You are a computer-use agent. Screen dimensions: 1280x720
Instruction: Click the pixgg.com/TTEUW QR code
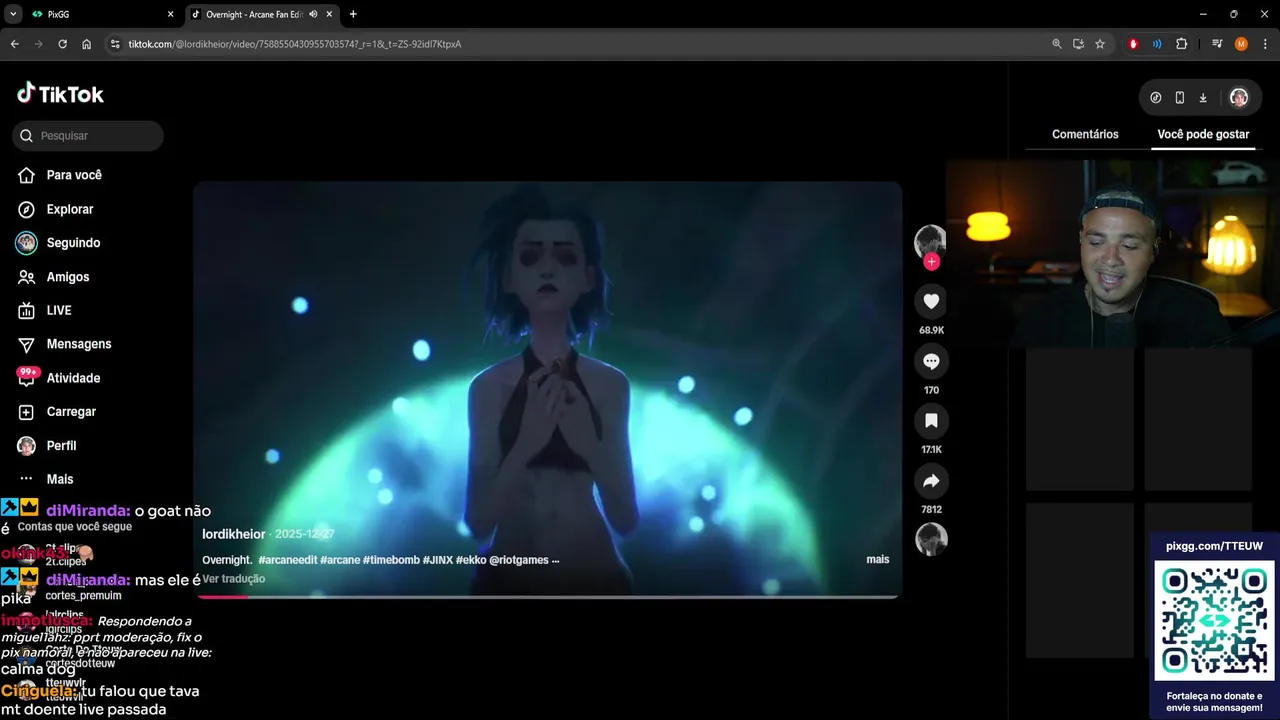[x=1214, y=620]
